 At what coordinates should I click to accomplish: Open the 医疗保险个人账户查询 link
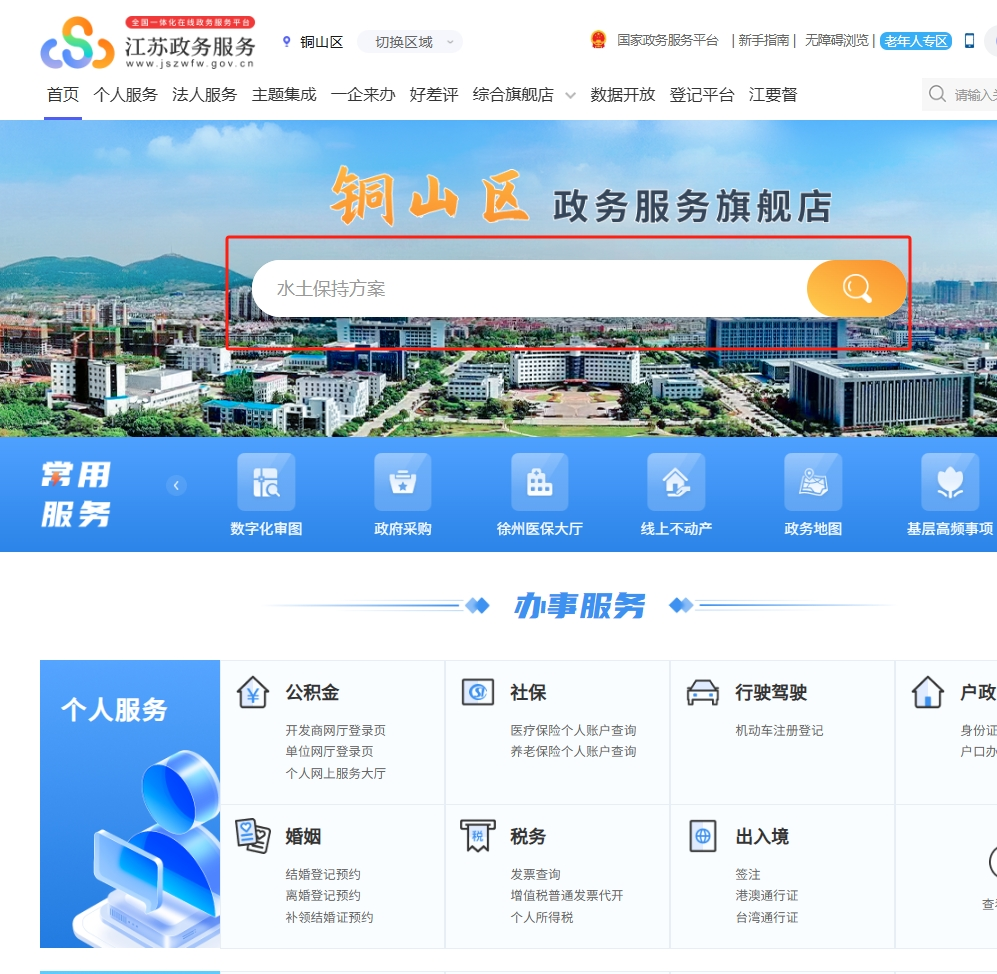click(573, 731)
